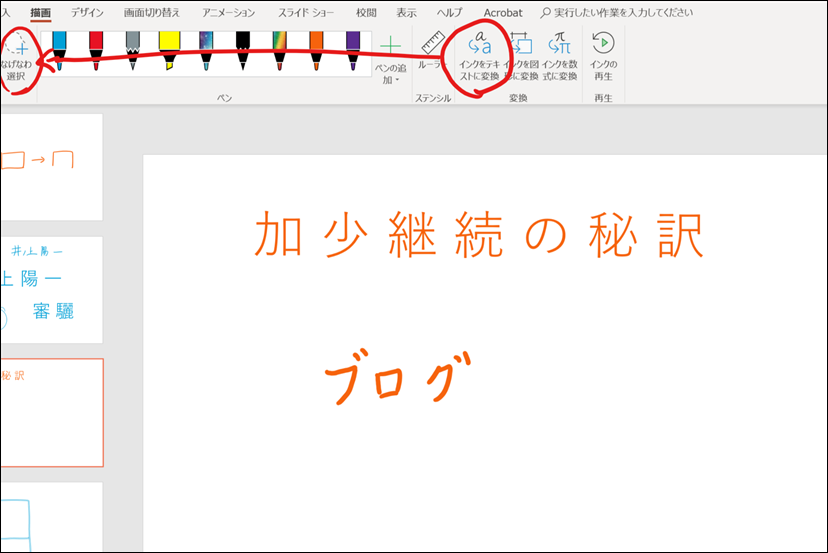Open the Design (デザイン) ribbon tab
Viewport: 828px width, 553px height.
pos(87,13)
